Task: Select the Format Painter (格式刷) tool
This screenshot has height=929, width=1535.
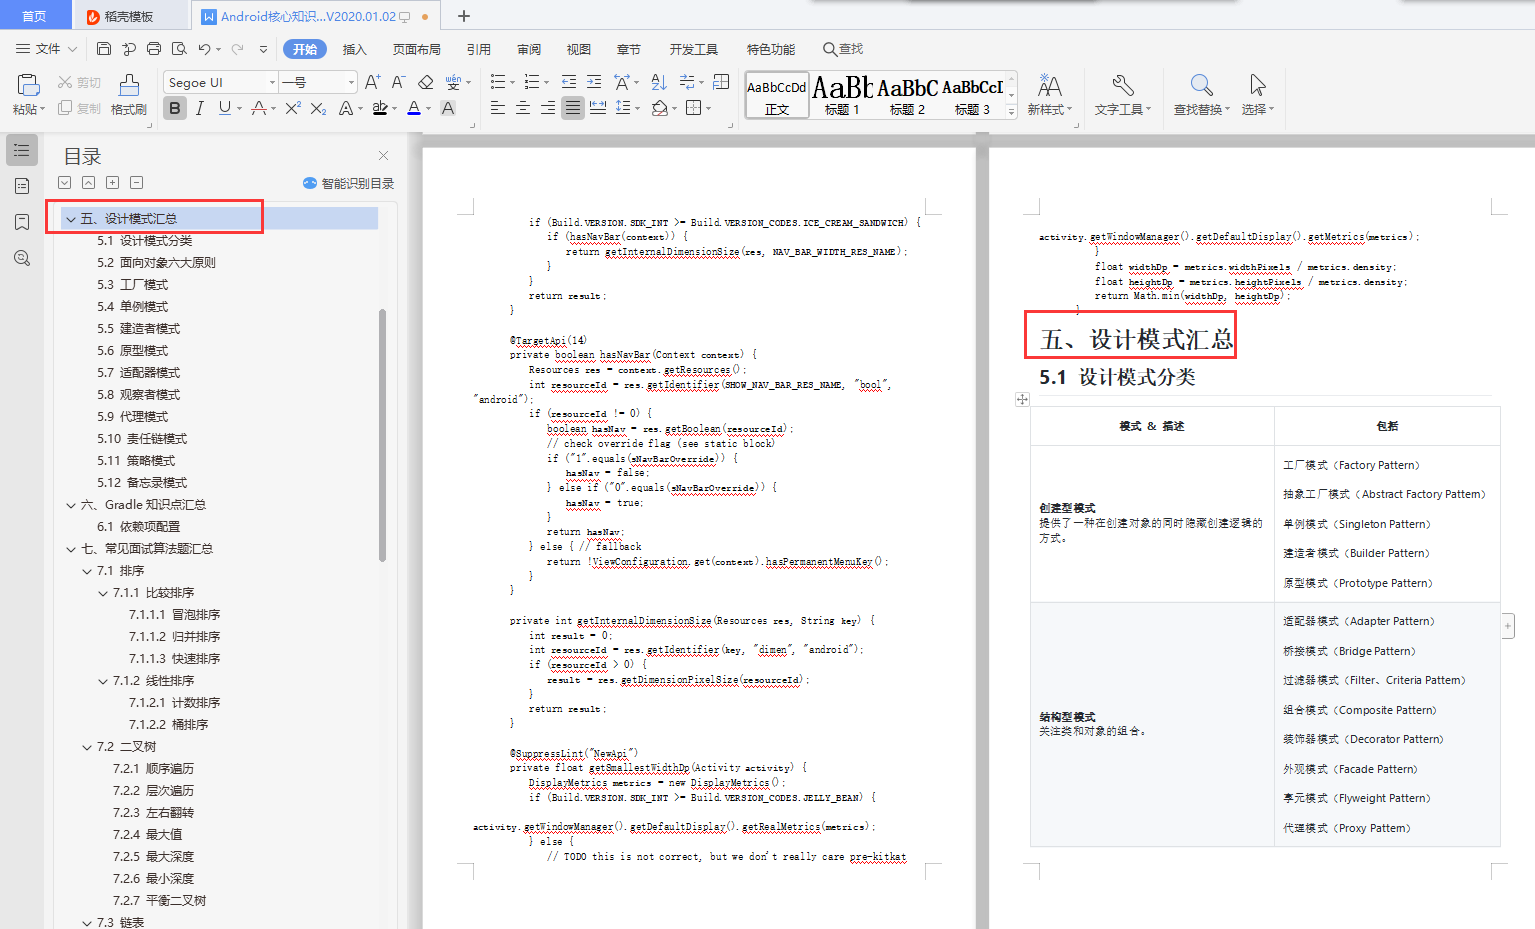Action: 129,94
